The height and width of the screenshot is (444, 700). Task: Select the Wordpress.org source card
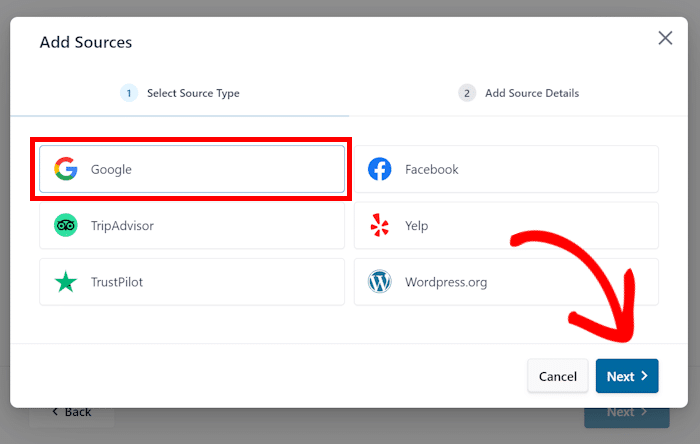tap(506, 282)
